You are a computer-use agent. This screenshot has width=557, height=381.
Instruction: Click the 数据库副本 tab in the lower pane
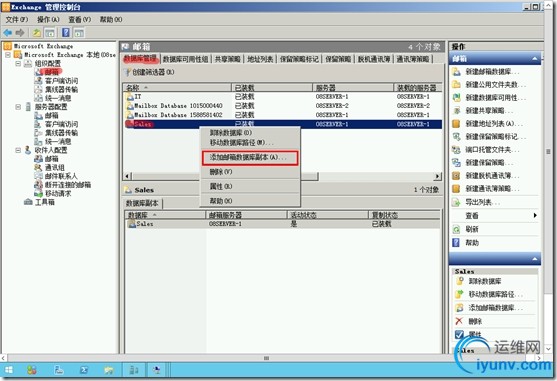[x=142, y=203]
